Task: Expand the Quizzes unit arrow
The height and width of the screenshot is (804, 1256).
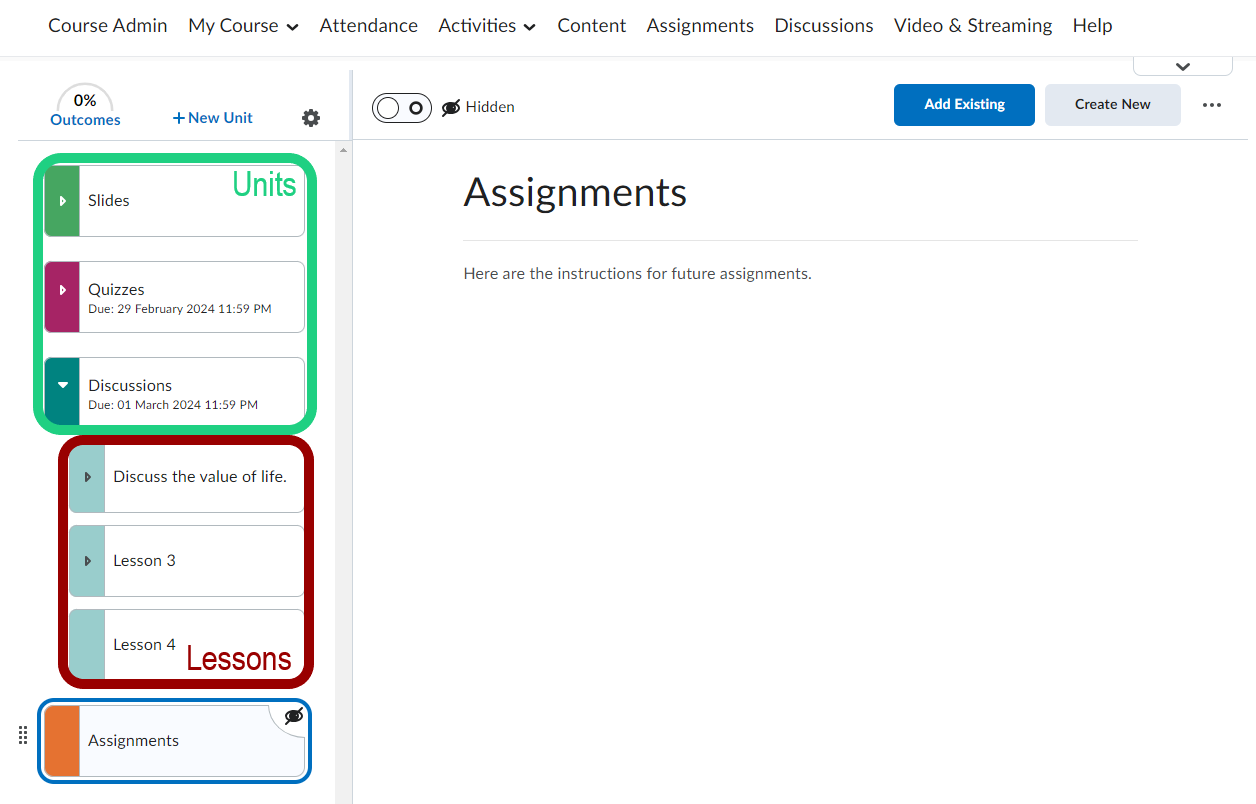Action: tap(62, 290)
